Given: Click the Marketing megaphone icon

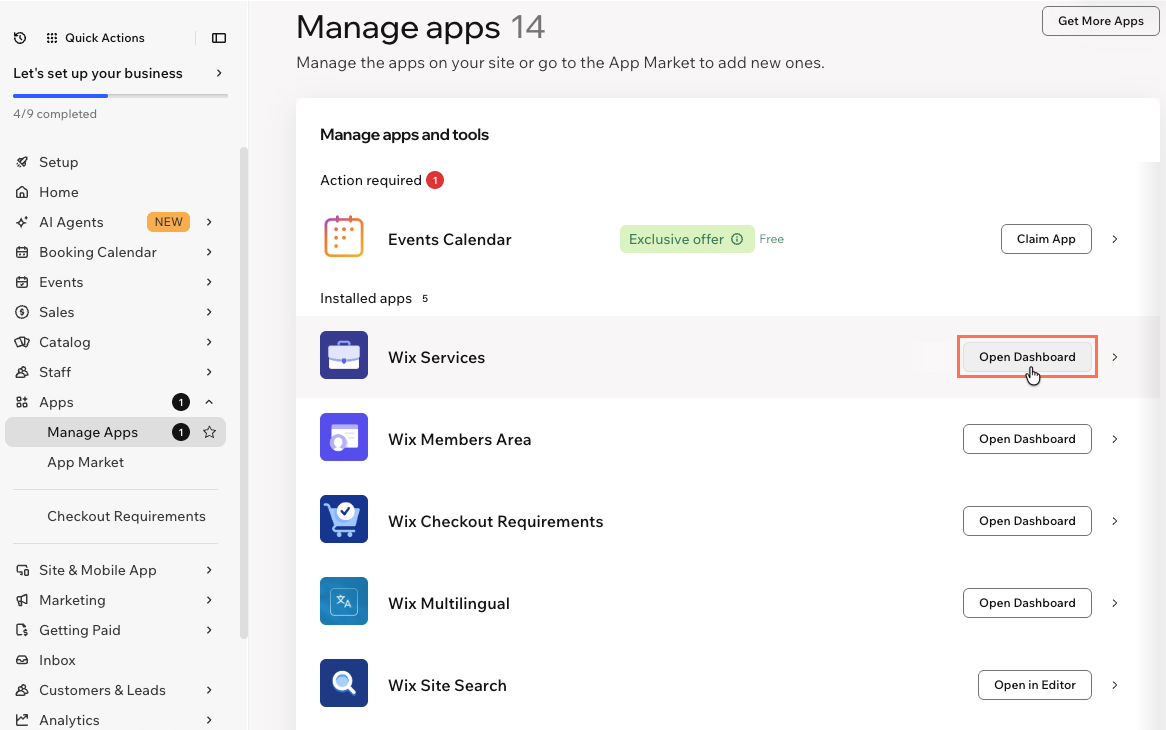Looking at the screenshot, I should point(22,600).
